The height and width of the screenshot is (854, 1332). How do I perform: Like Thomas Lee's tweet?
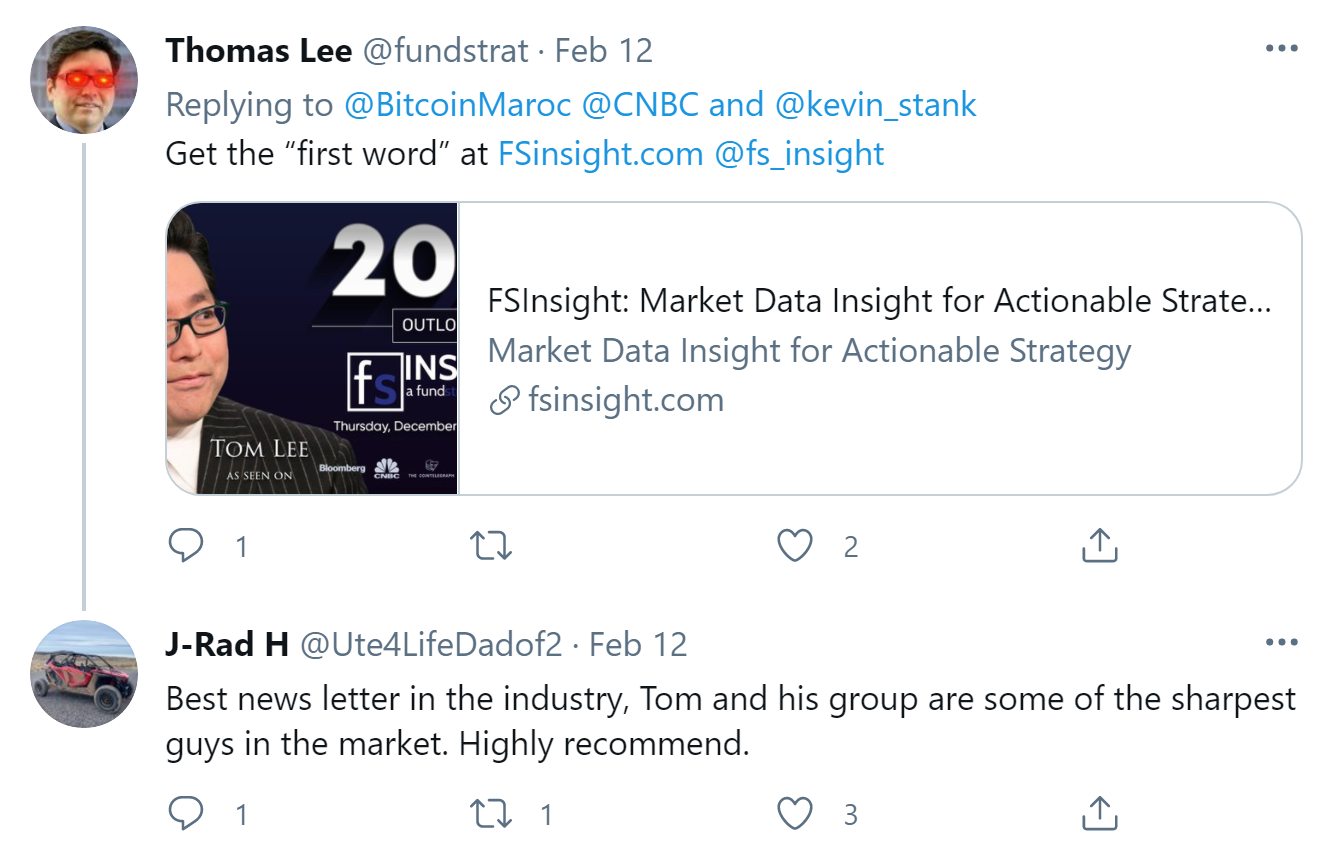[795, 546]
